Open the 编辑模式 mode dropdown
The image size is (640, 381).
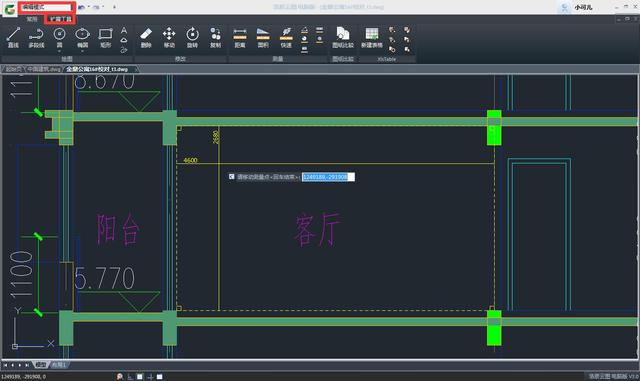(x=46, y=7)
